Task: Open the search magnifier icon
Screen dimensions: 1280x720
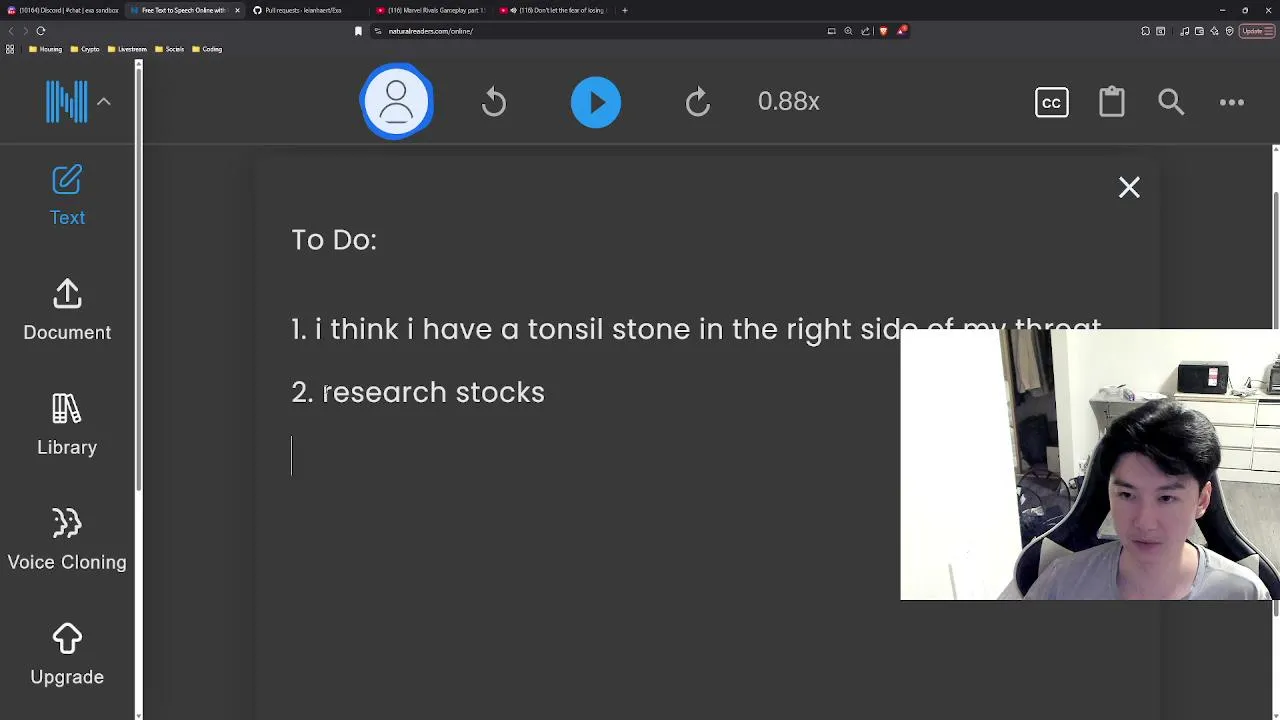Action: pyautogui.click(x=1171, y=102)
